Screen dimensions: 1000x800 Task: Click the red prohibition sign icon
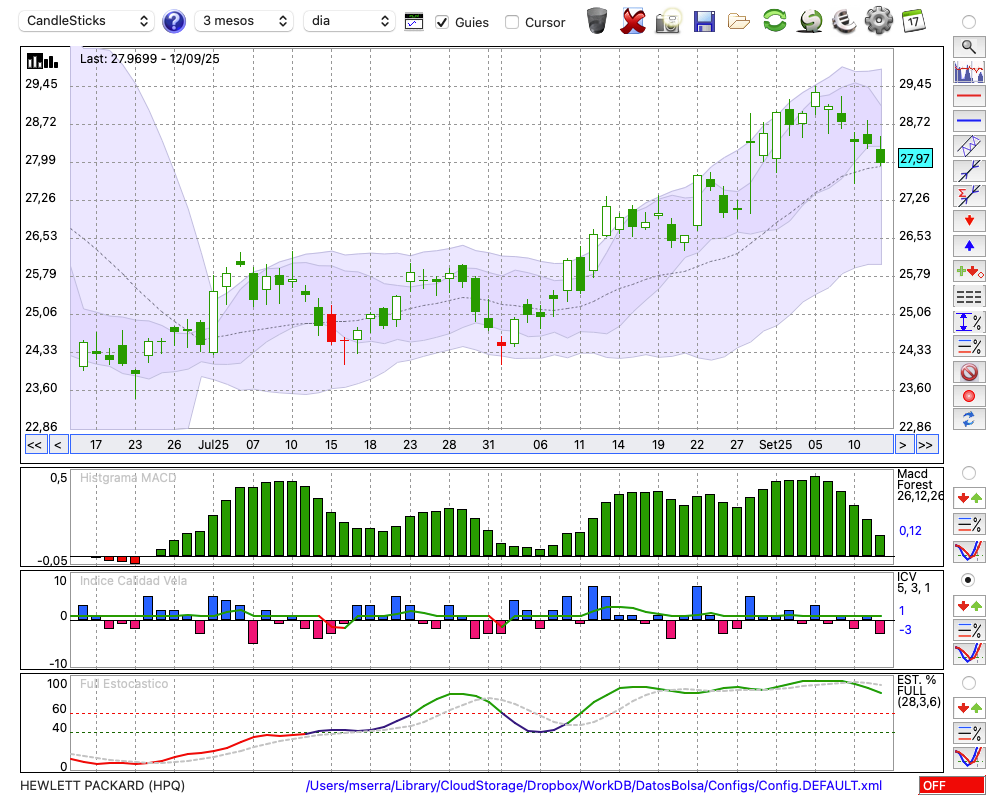coord(969,372)
